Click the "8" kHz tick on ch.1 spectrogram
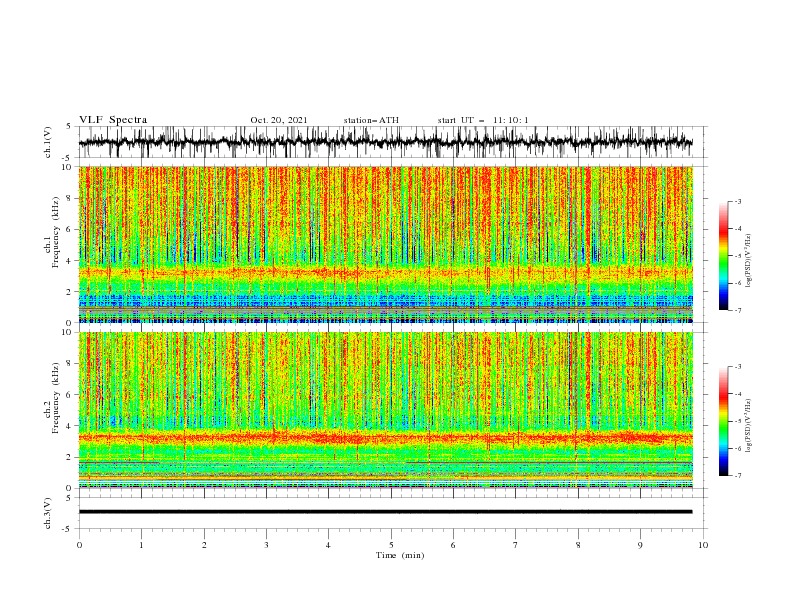 point(70,198)
